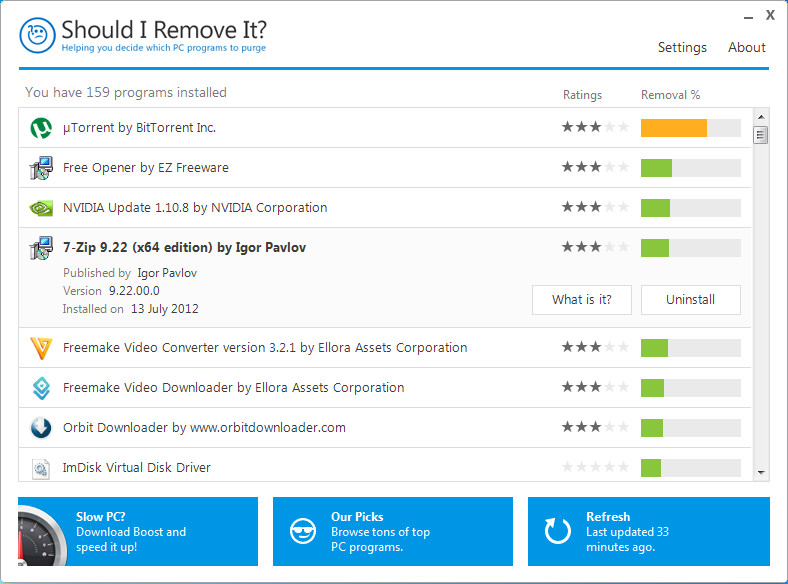Click the removal bar for 7-Zip
This screenshot has width=788, height=584.
coord(691,248)
